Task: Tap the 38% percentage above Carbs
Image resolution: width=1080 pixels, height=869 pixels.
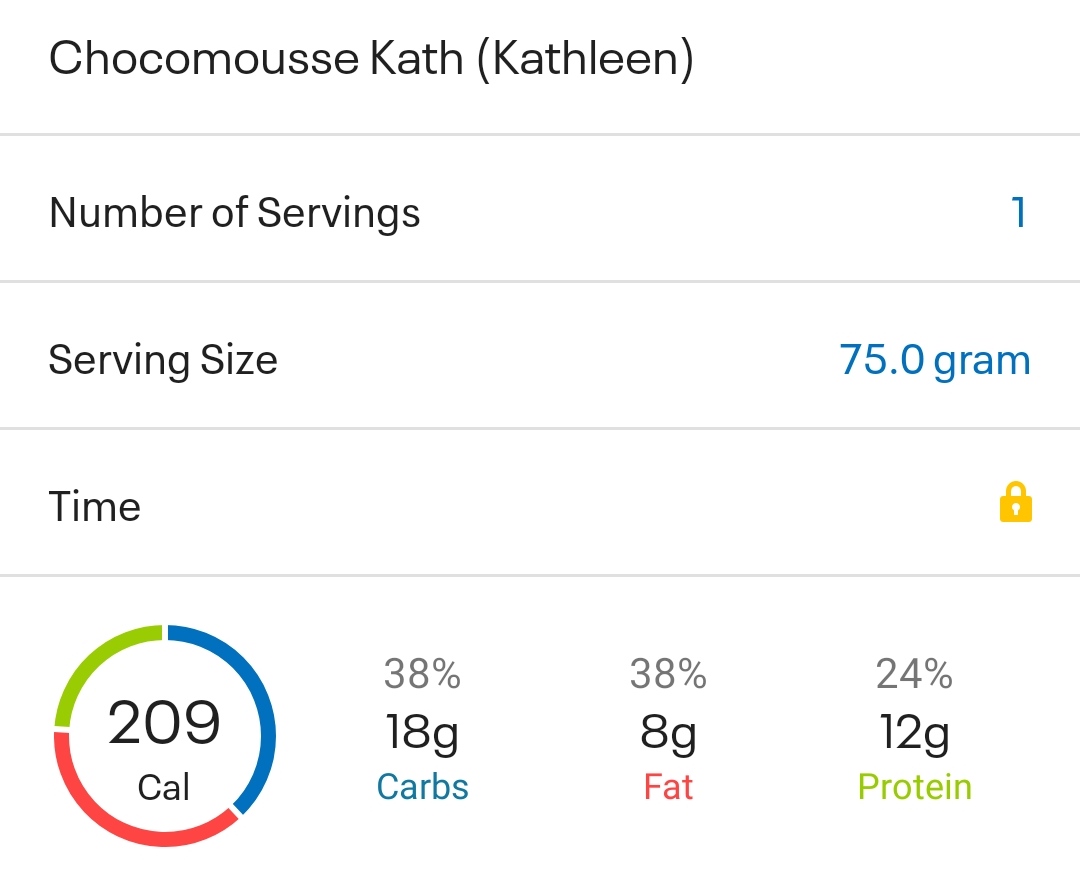Action: coord(422,675)
